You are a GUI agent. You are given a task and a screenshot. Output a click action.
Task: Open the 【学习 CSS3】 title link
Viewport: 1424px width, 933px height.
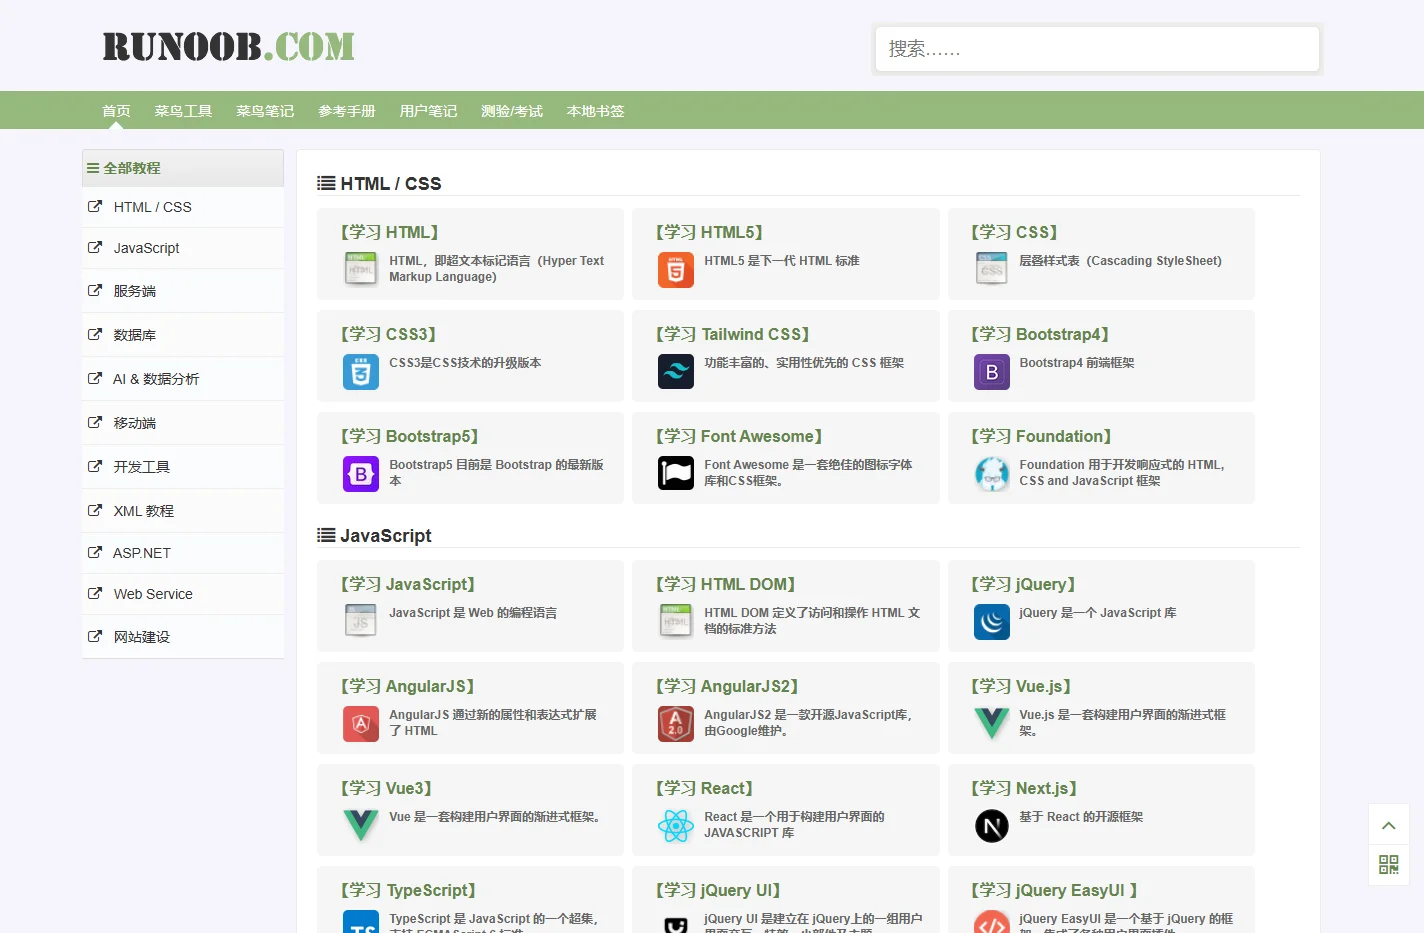click(389, 334)
